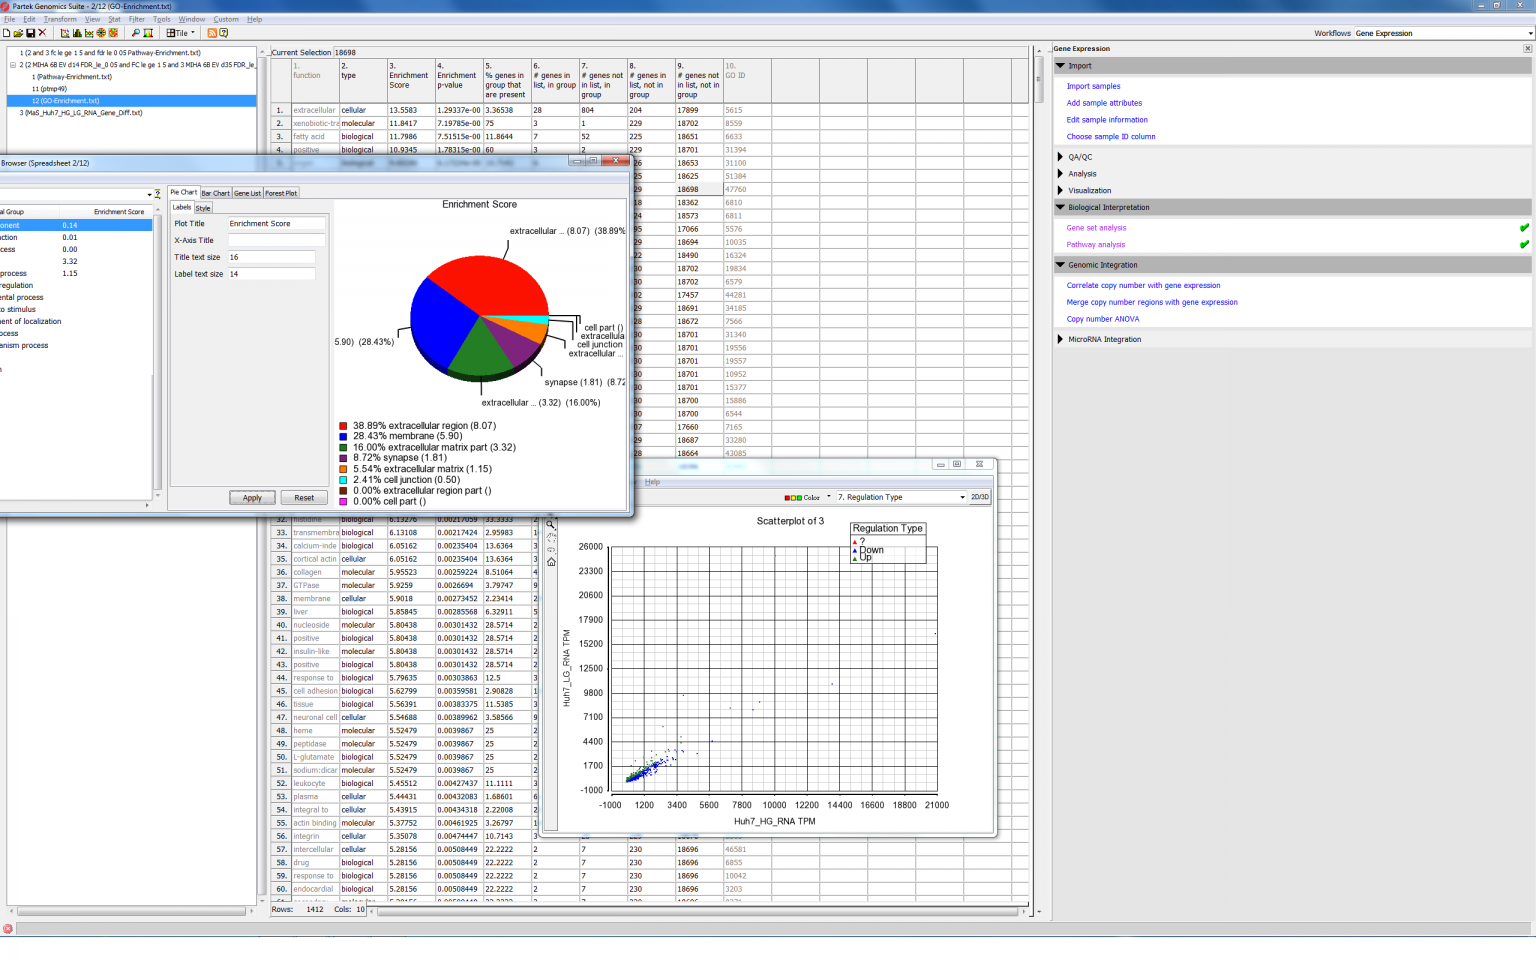The image size is (1536, 960).
Task: Select the zoom magnifier icon in the scatterplot window
Action: click(550, 523)
